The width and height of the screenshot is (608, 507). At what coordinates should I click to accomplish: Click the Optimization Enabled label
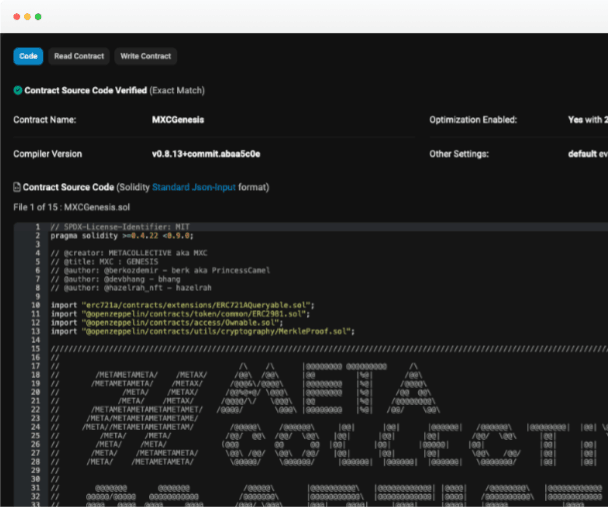coord(473,120)
